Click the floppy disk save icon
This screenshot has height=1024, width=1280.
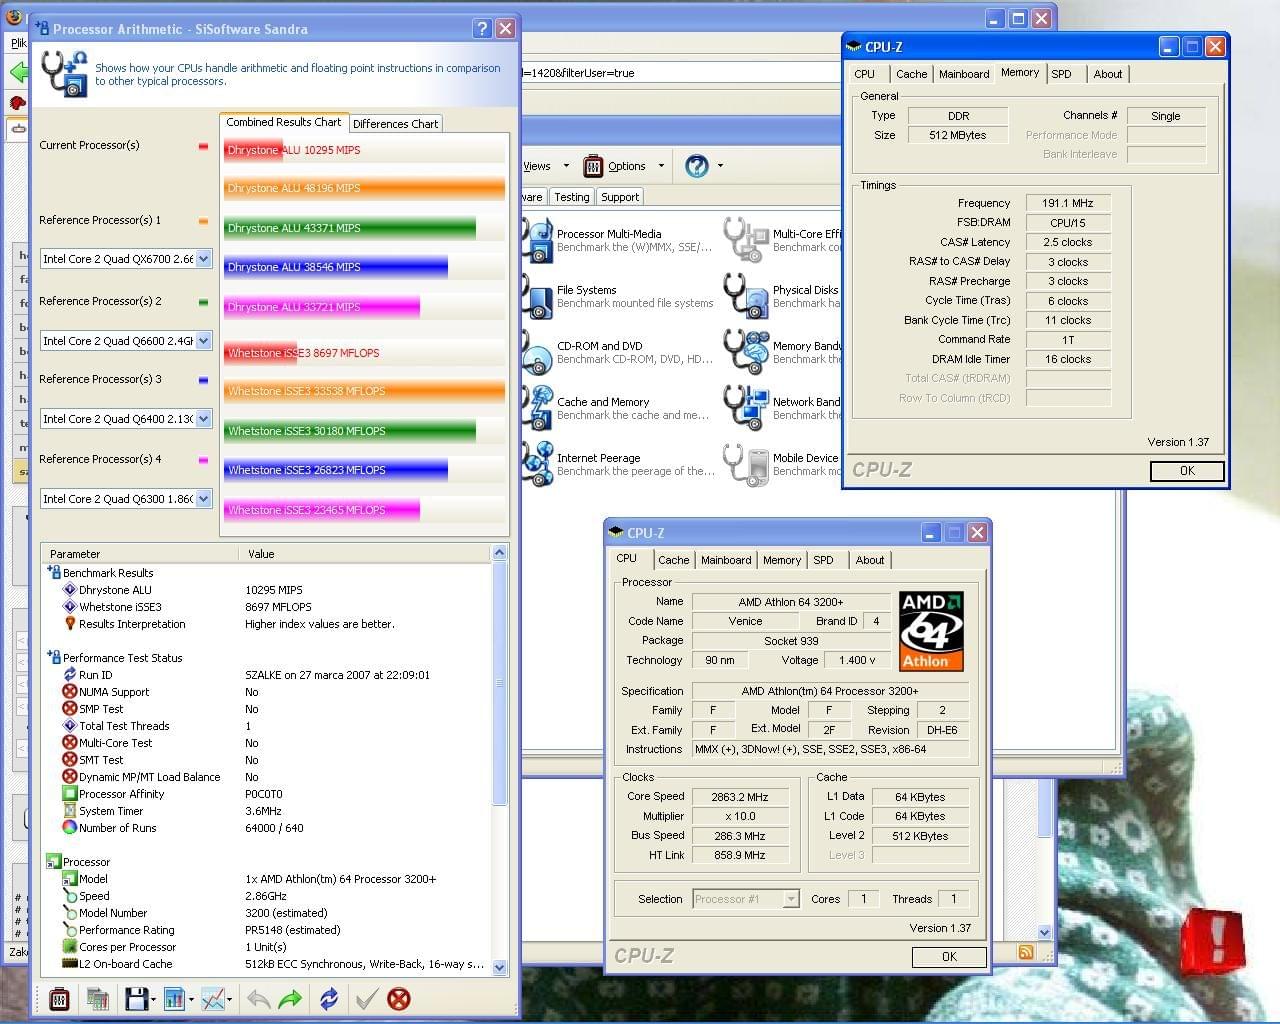click(137, 998)
